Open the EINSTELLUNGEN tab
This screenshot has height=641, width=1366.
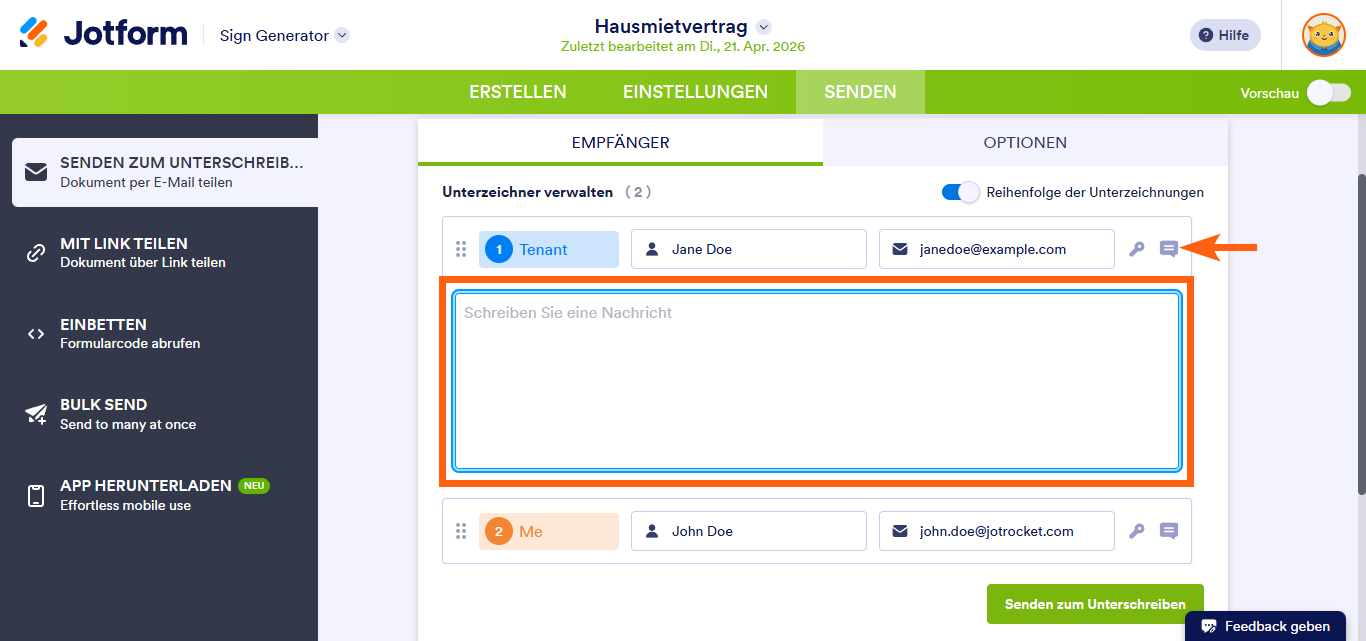point(695,91)
